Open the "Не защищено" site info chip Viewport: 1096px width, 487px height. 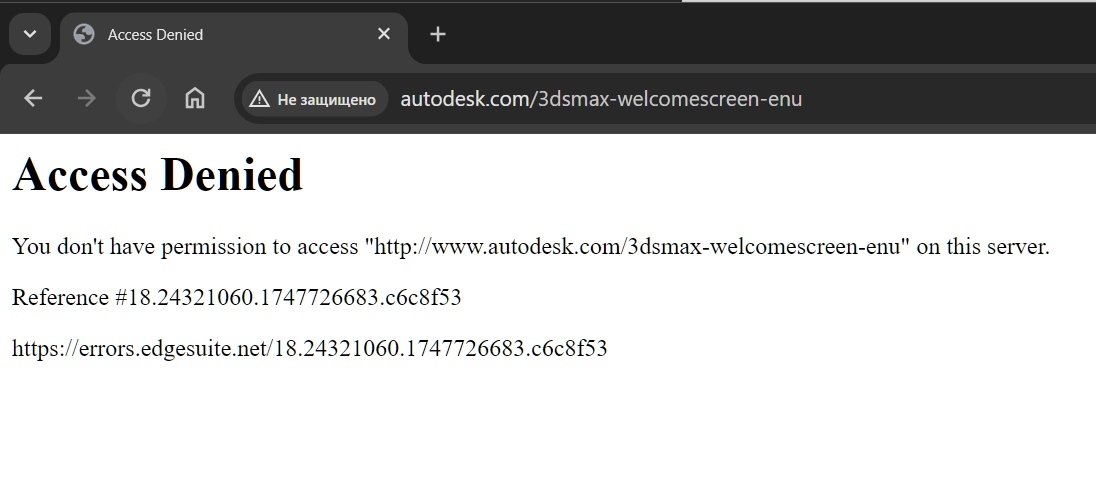(x=315, y=99)
